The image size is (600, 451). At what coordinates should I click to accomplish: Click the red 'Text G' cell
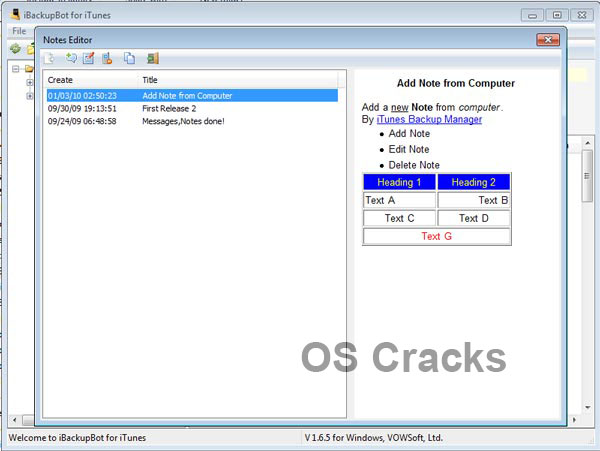(x=437, y=236)
